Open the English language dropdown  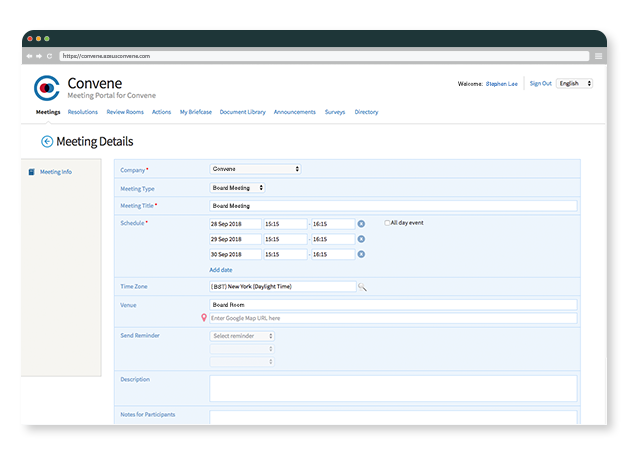coord(575,84)
